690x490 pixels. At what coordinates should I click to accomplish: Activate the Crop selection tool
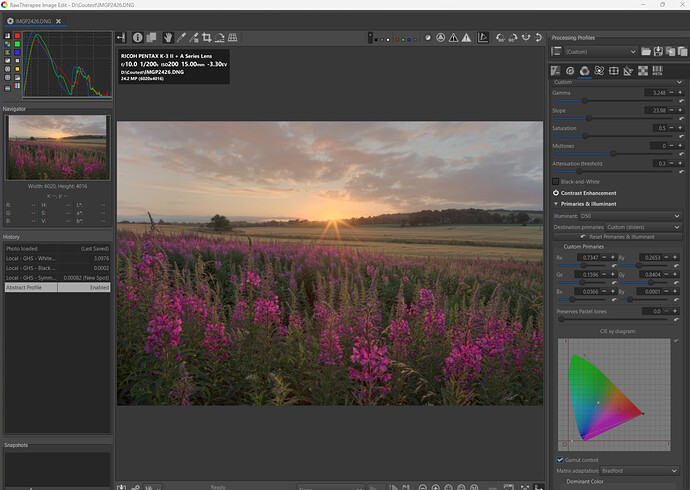[x=207, y=37]
